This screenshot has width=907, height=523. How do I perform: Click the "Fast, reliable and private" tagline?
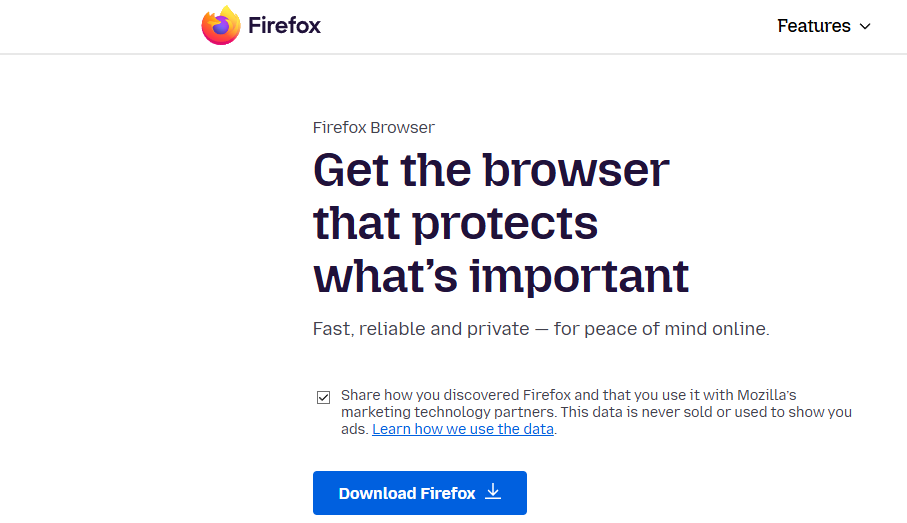coord(422,329)
